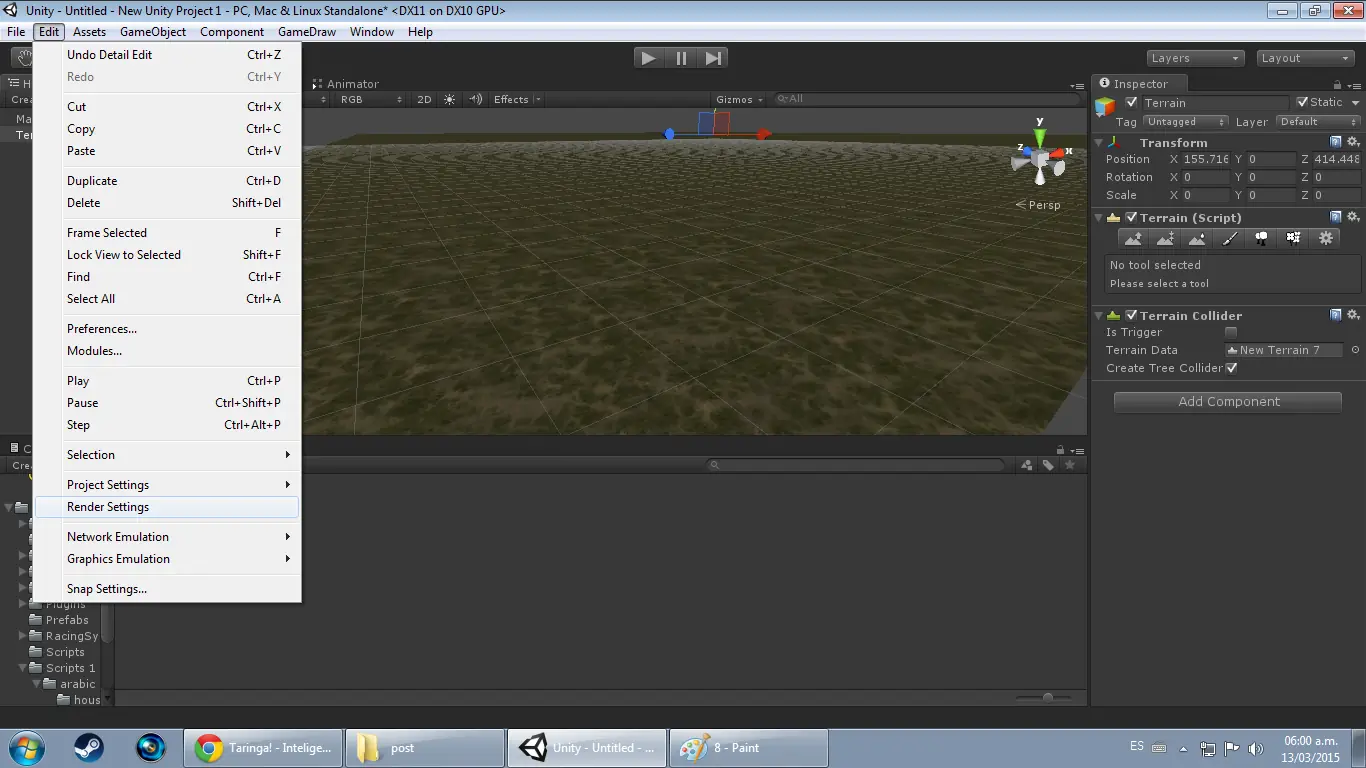Click the favorites star in Project panel
The height and width of the screenshot is (768, 1366).
(1070, 465)
